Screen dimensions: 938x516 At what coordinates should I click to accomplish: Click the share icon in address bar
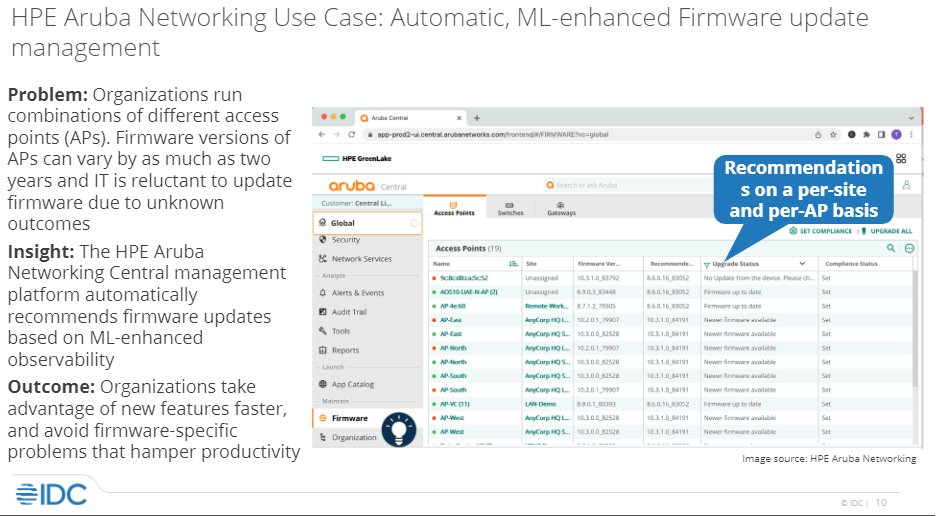coord(818,135)
